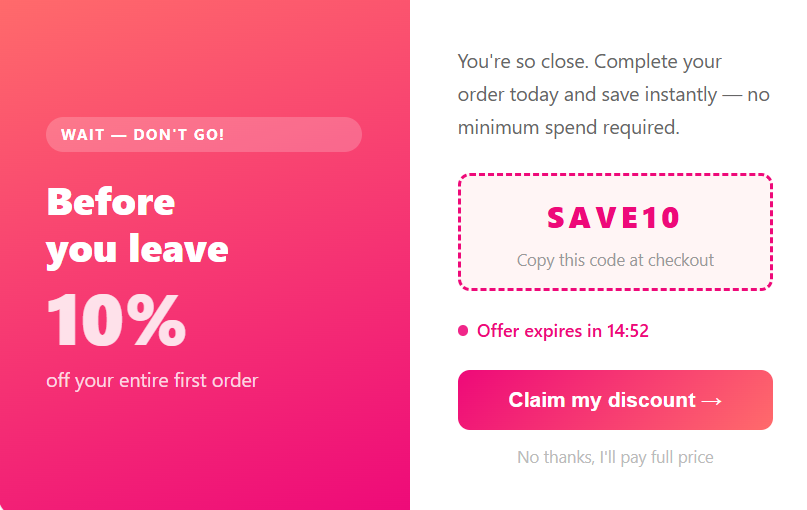Click the 14:52 countdown time
The width and height of the screenshot is (807, 510).
(x=628, y=331)
